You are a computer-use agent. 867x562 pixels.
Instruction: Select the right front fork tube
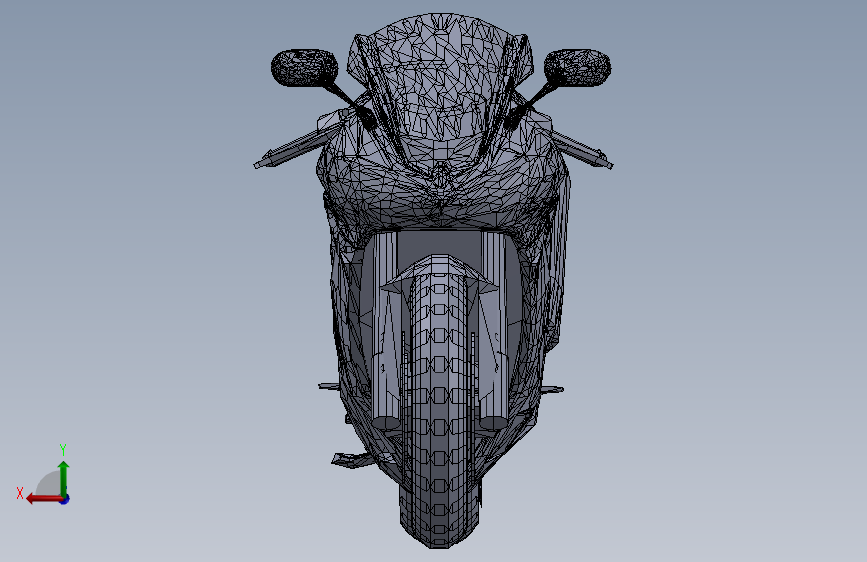click(493, 332)
